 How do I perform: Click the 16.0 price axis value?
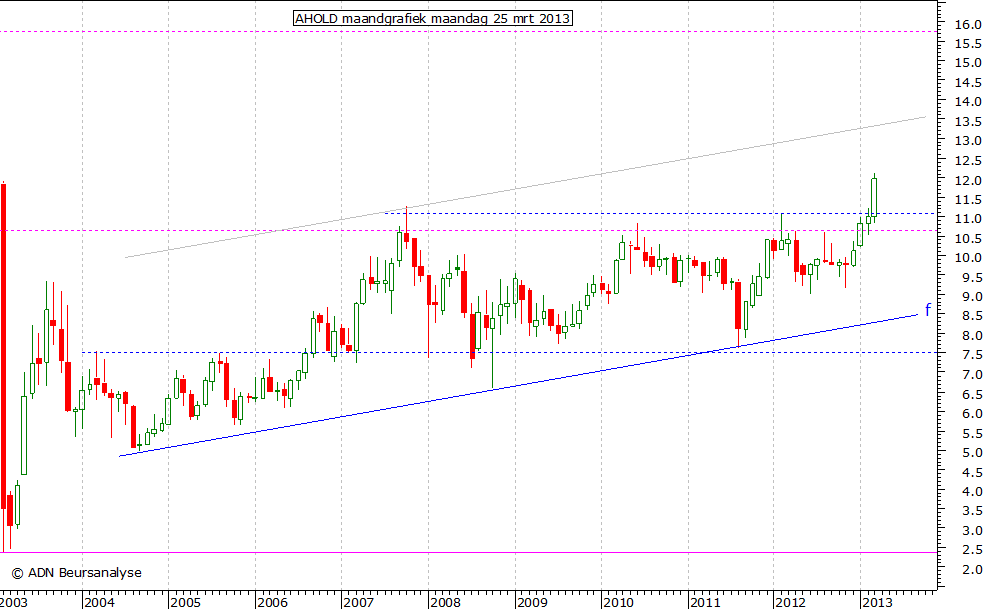point(968,24)
